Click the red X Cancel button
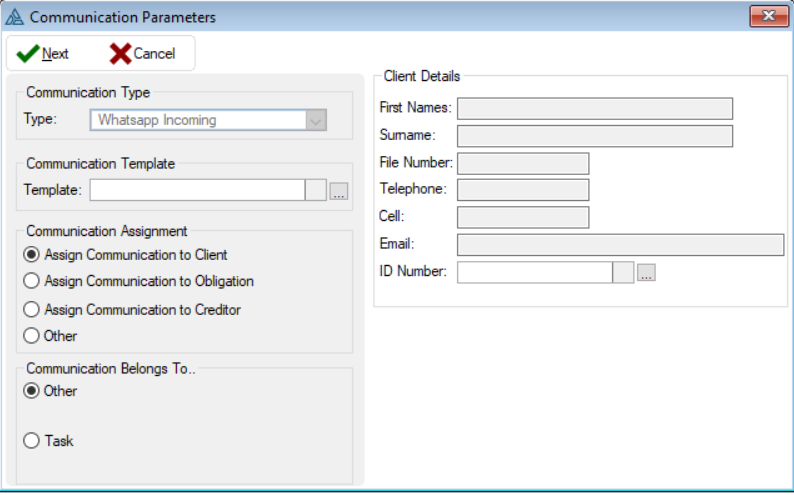The image size is (794, 495). pos(142,54)
